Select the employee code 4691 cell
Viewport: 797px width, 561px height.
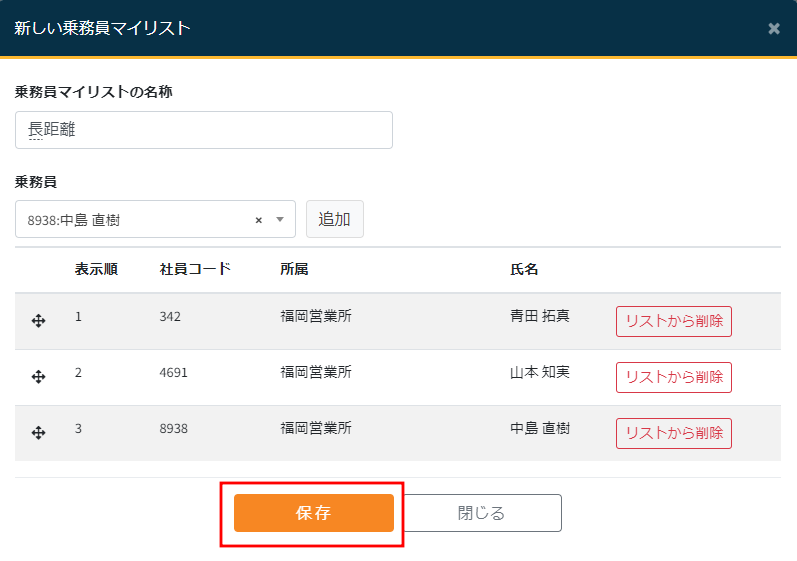(173, 372)
